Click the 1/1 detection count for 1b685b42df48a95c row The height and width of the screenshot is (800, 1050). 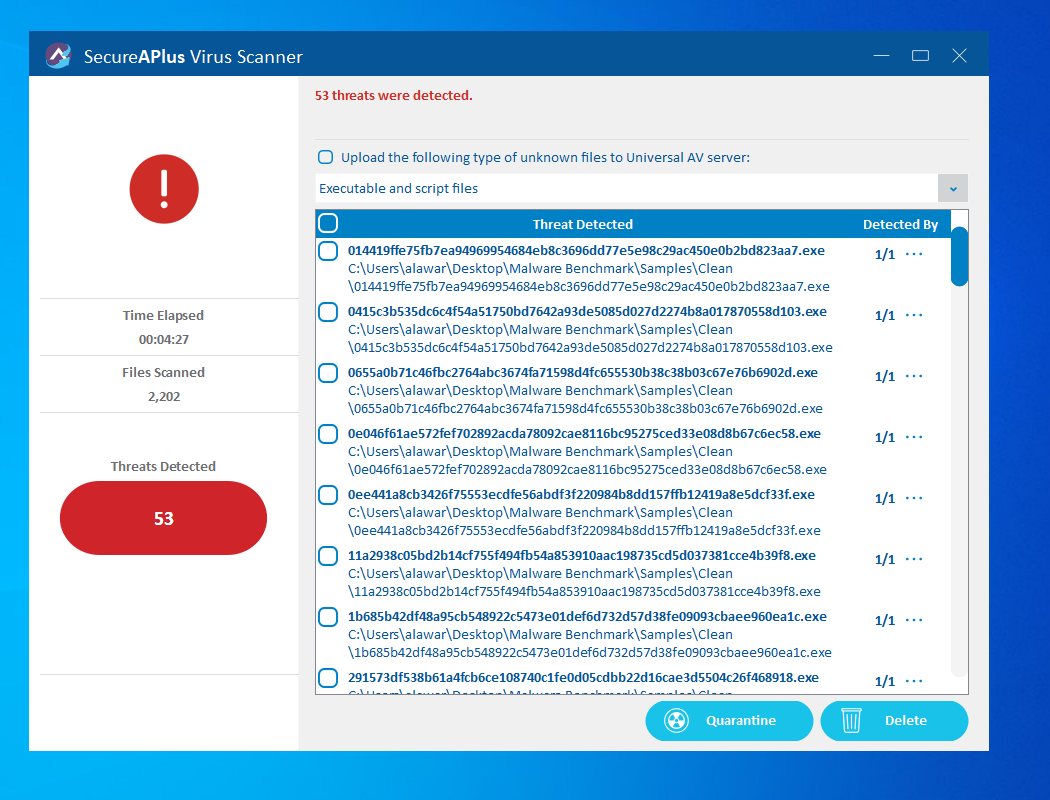point(885,620)
